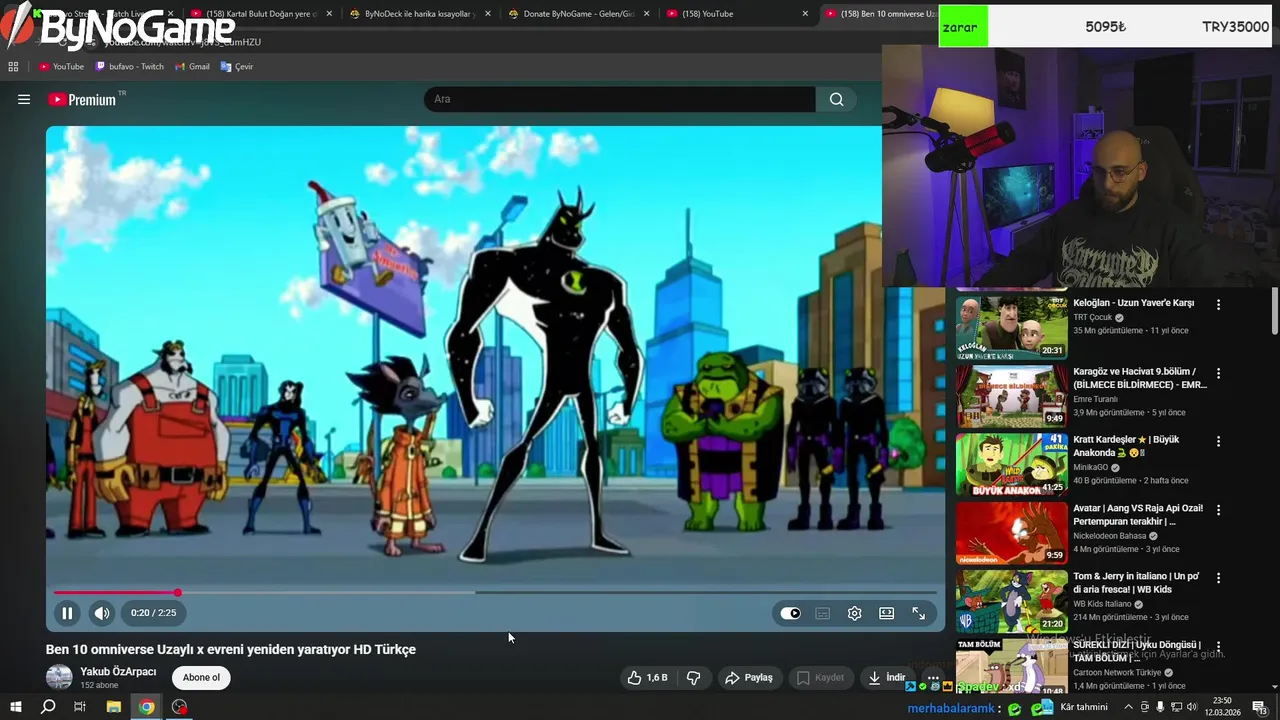Click the Chrome icon on the taskbar
1280x720 pixels.
tap(146, 707)
